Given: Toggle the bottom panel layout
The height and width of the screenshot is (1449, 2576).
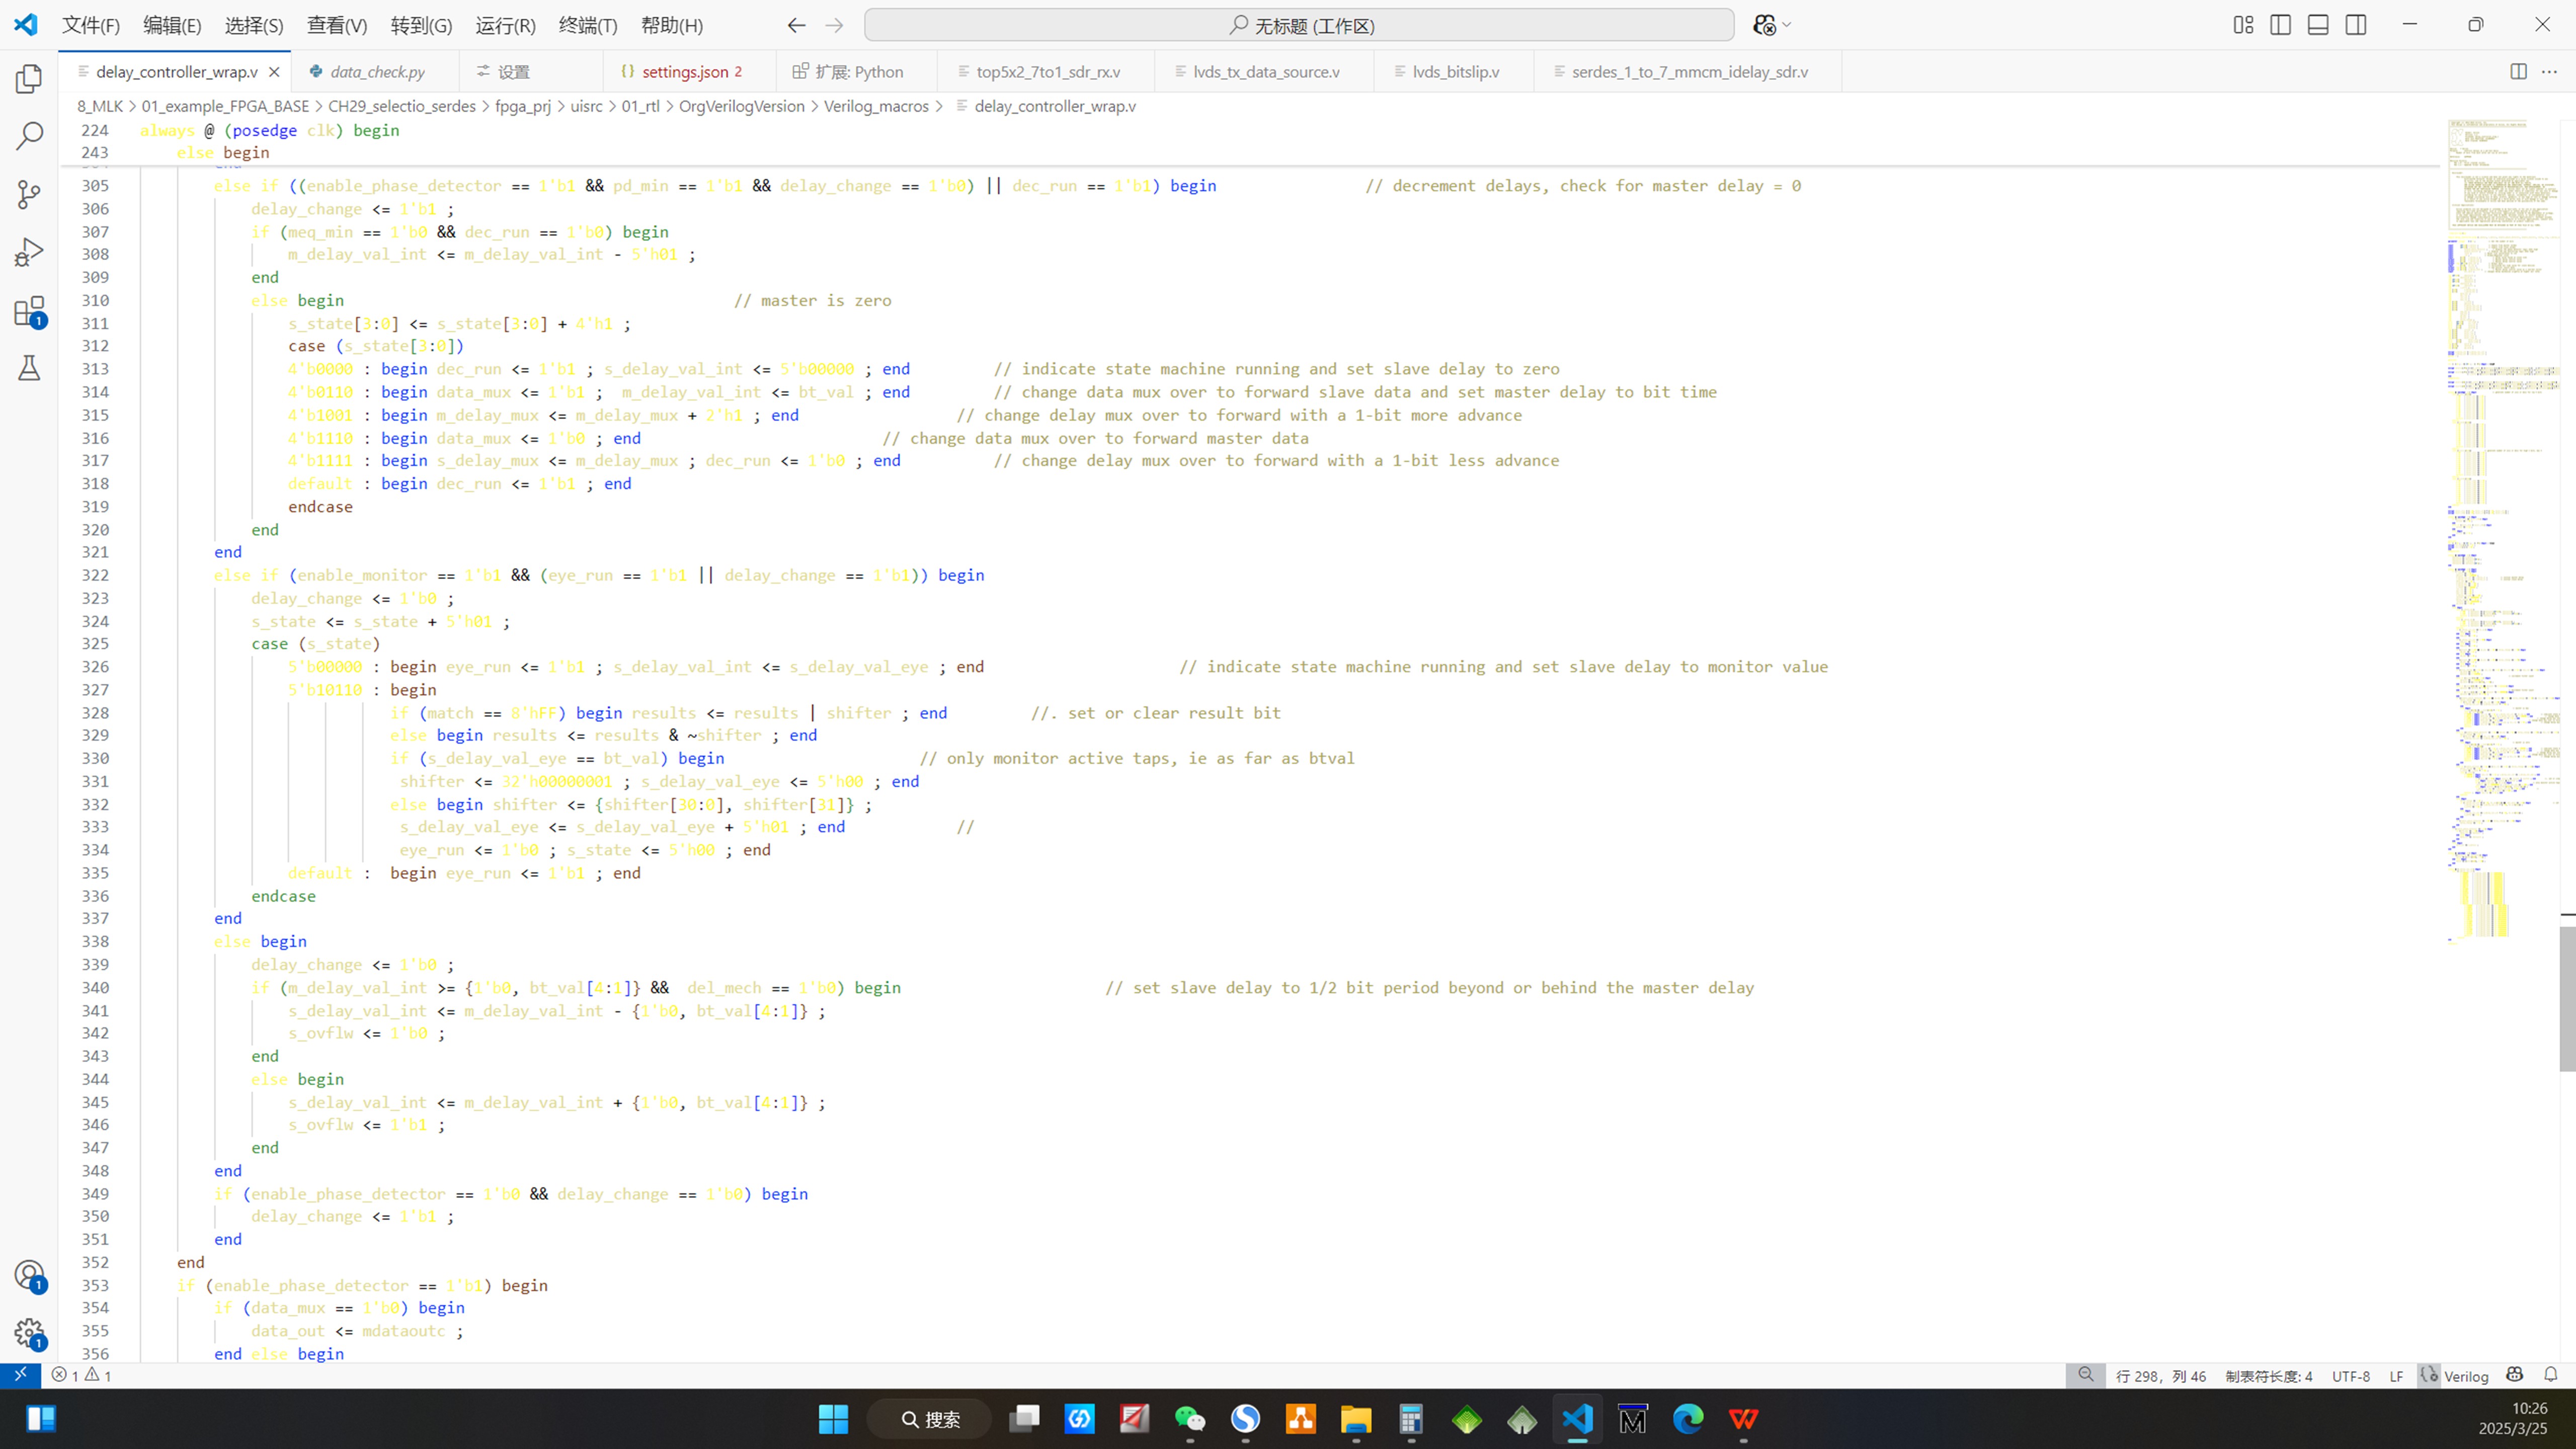Looking at the screenshot, I should coord(2318,25).
